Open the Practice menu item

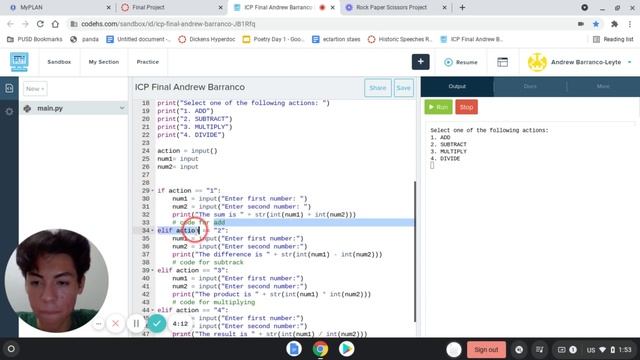[x=148, y=62]
